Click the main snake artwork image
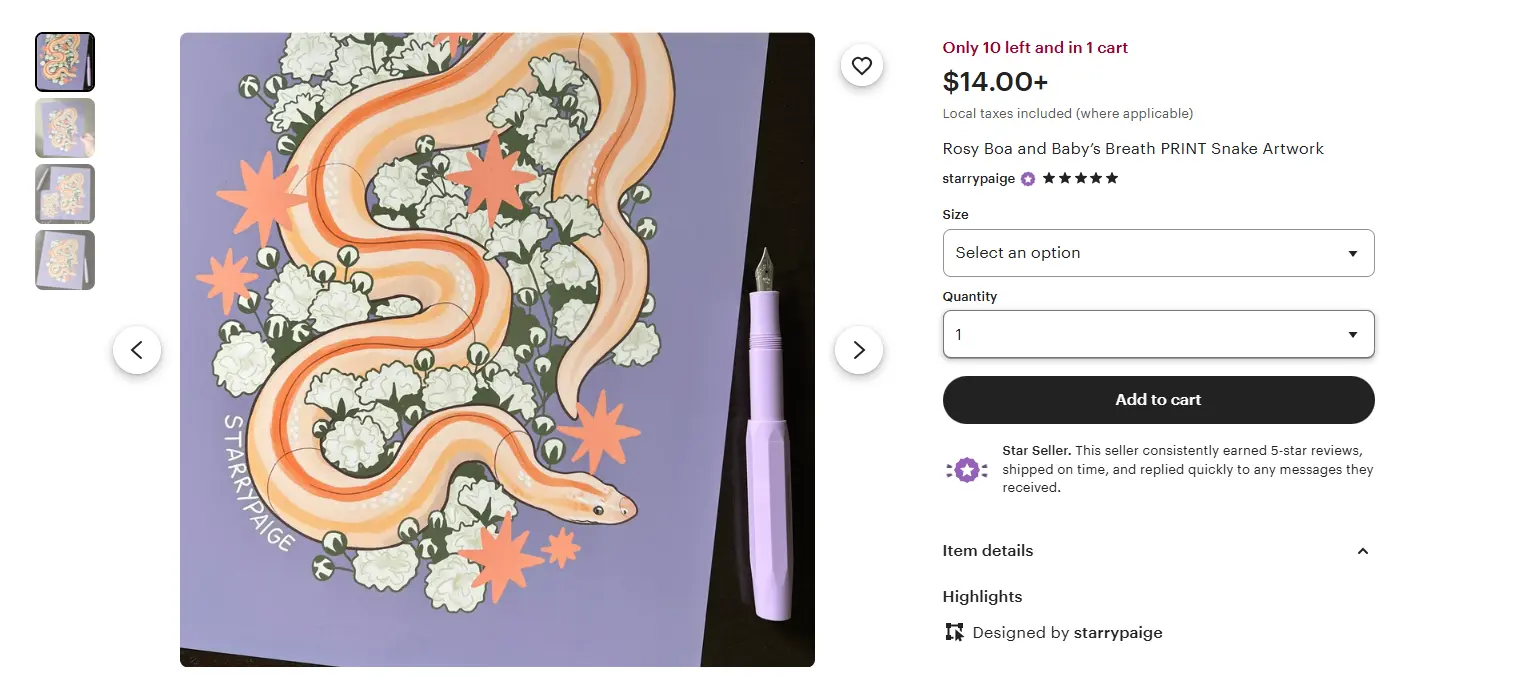 (497, 350)
